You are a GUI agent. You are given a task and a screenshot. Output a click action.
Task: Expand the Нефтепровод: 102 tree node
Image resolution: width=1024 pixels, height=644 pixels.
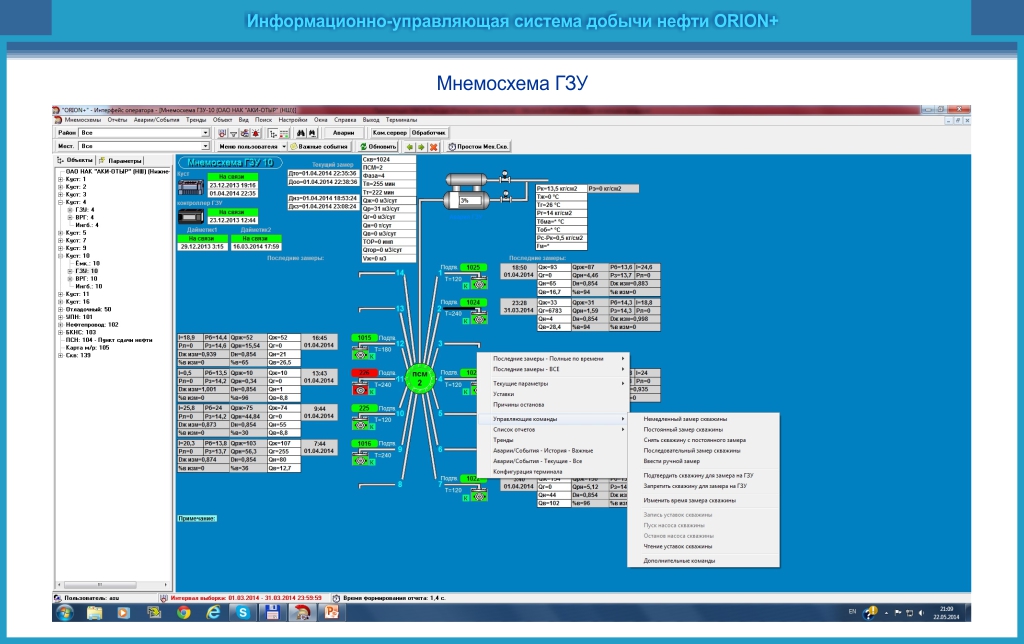click(x=61, y=325)
